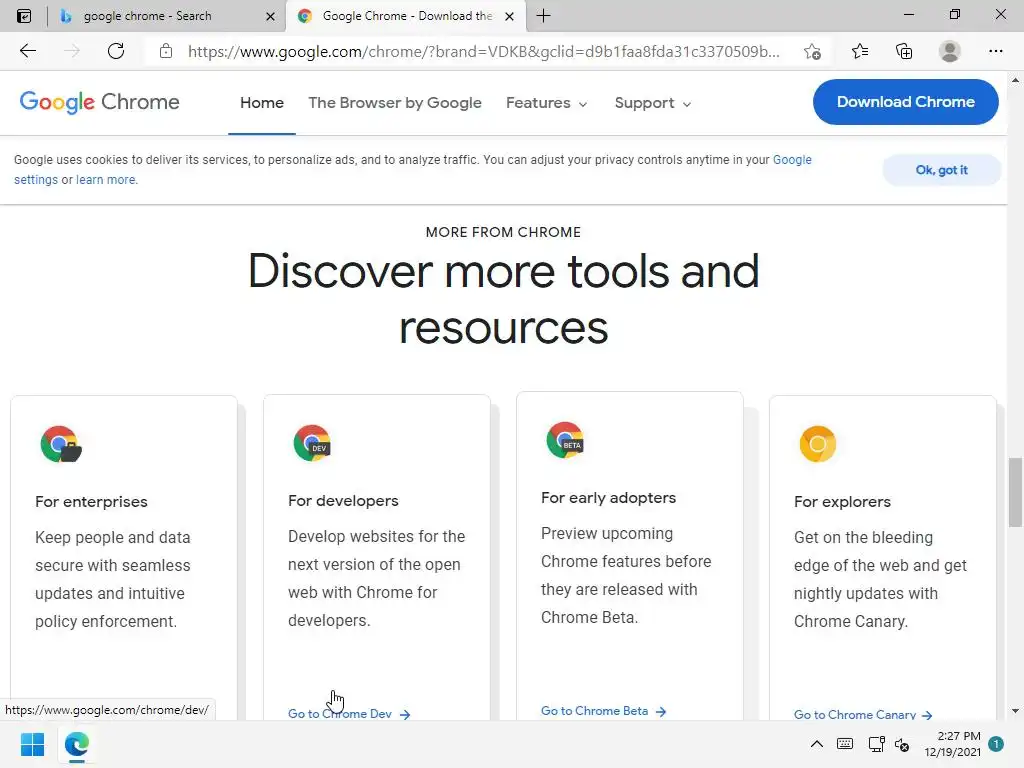Click the 'MORE FROM CHROME' label
This screenshot has height=768, width=1024.
[x=504, y=232]
